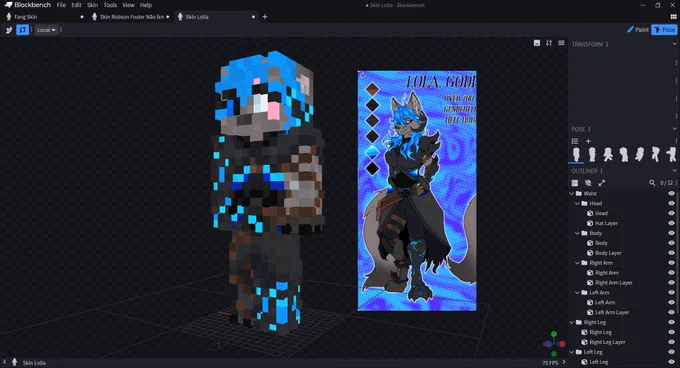Select the fourth pose preset
Image resolution: width=680 pixels, height=368 pixels.
[x=624, y=154]
